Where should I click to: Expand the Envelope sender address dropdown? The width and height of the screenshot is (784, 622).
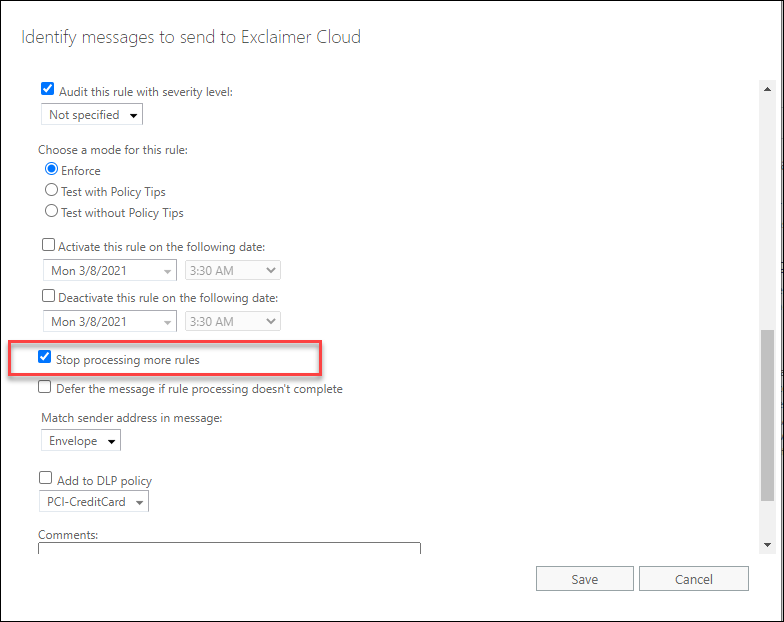coord(81,441)
